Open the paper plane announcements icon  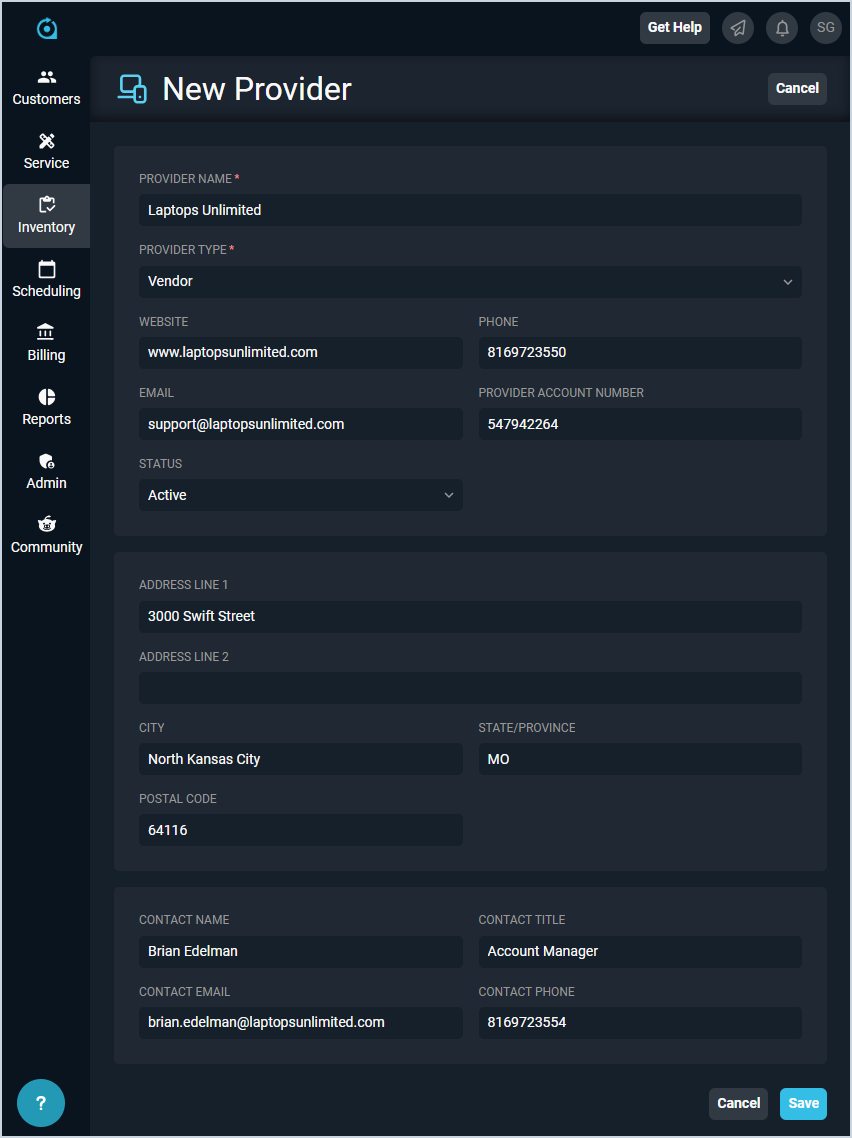[x=738, y=28]
